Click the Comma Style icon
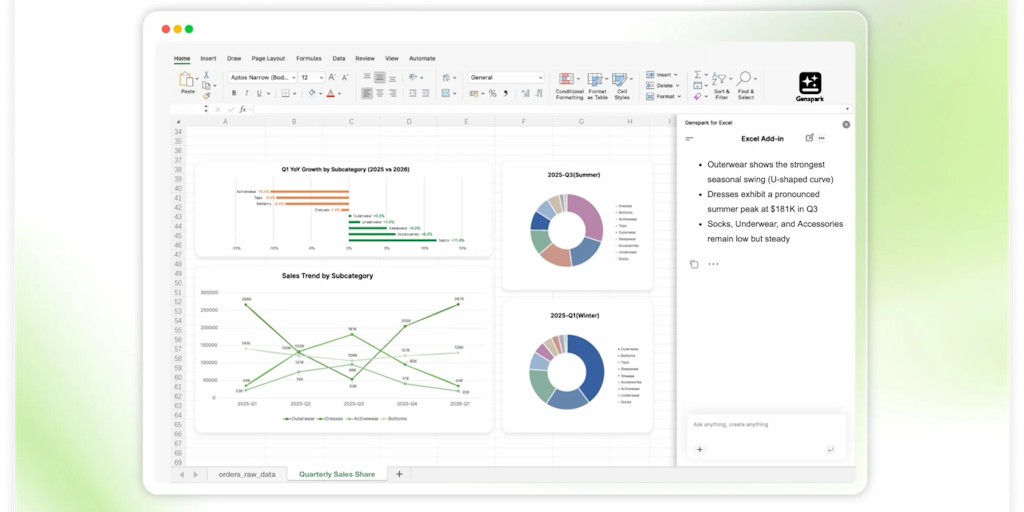Viewport: 1024px width, 512px height. click(x=505, y=93)
